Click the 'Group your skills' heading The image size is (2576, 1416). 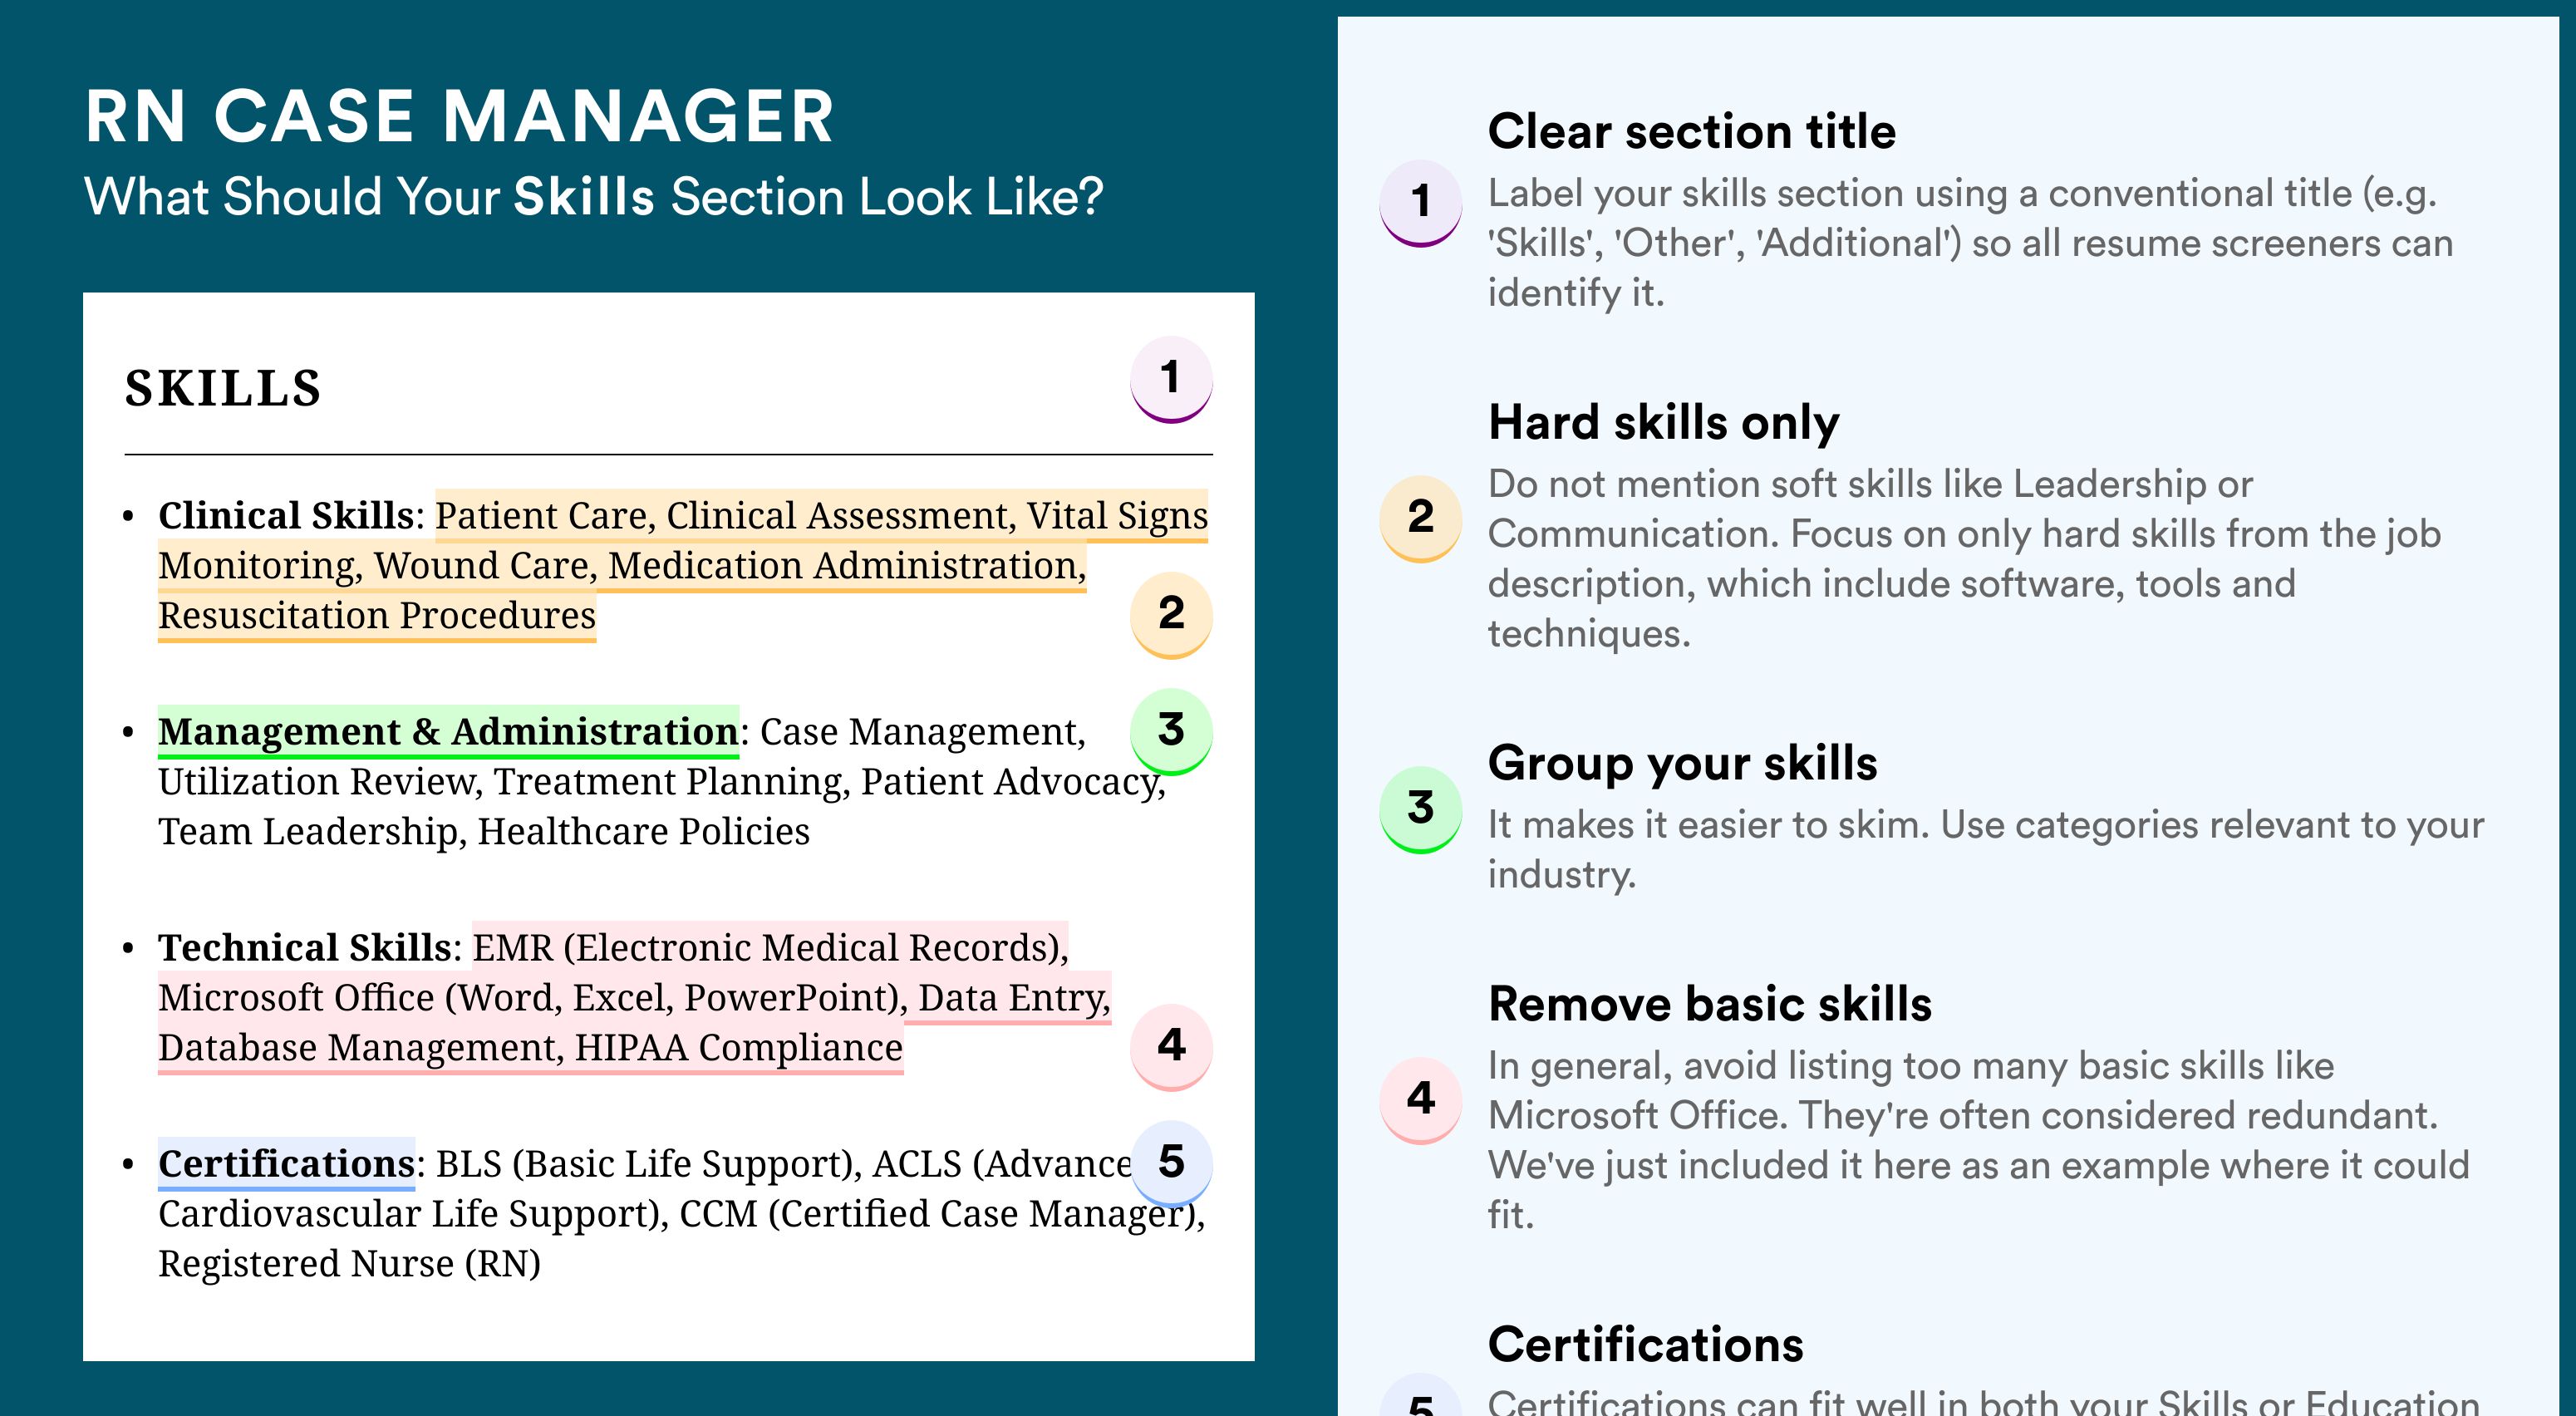1682,764
